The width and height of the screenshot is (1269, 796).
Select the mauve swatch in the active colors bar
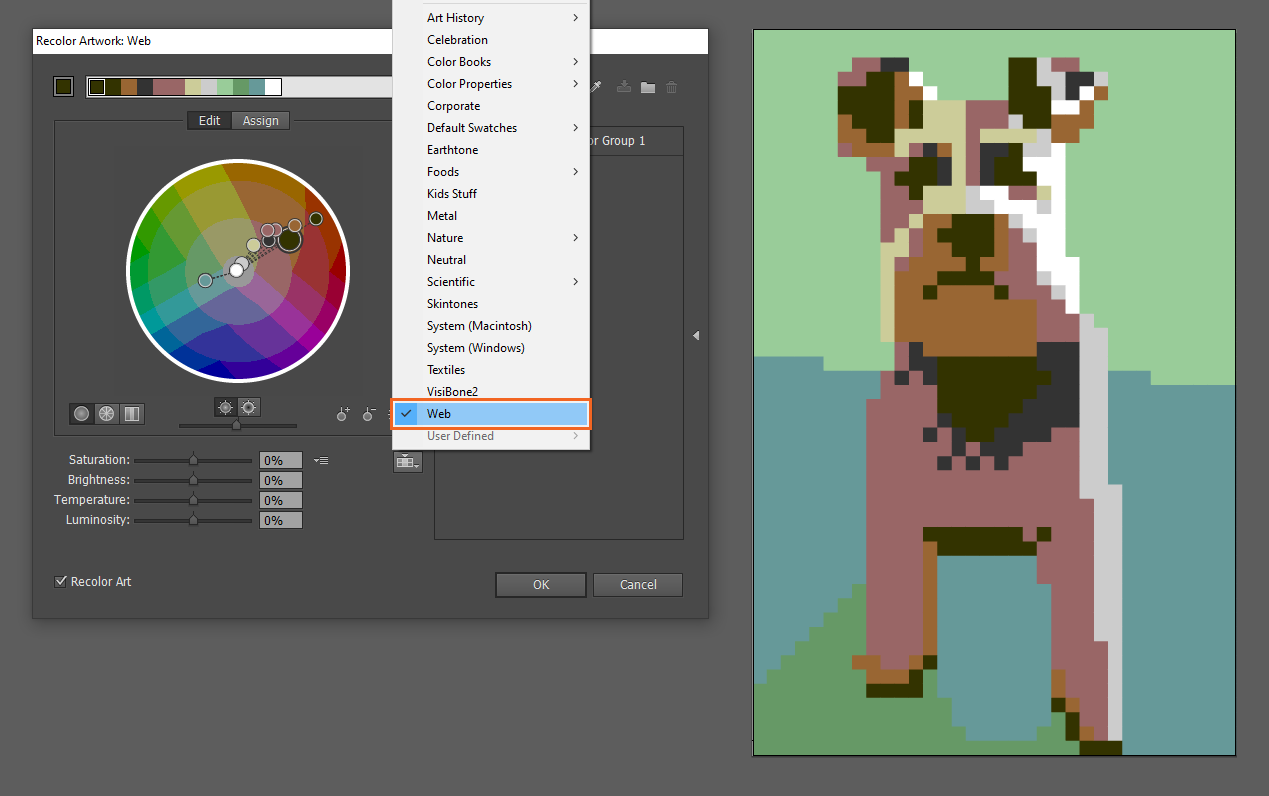(x=169, y=87)
